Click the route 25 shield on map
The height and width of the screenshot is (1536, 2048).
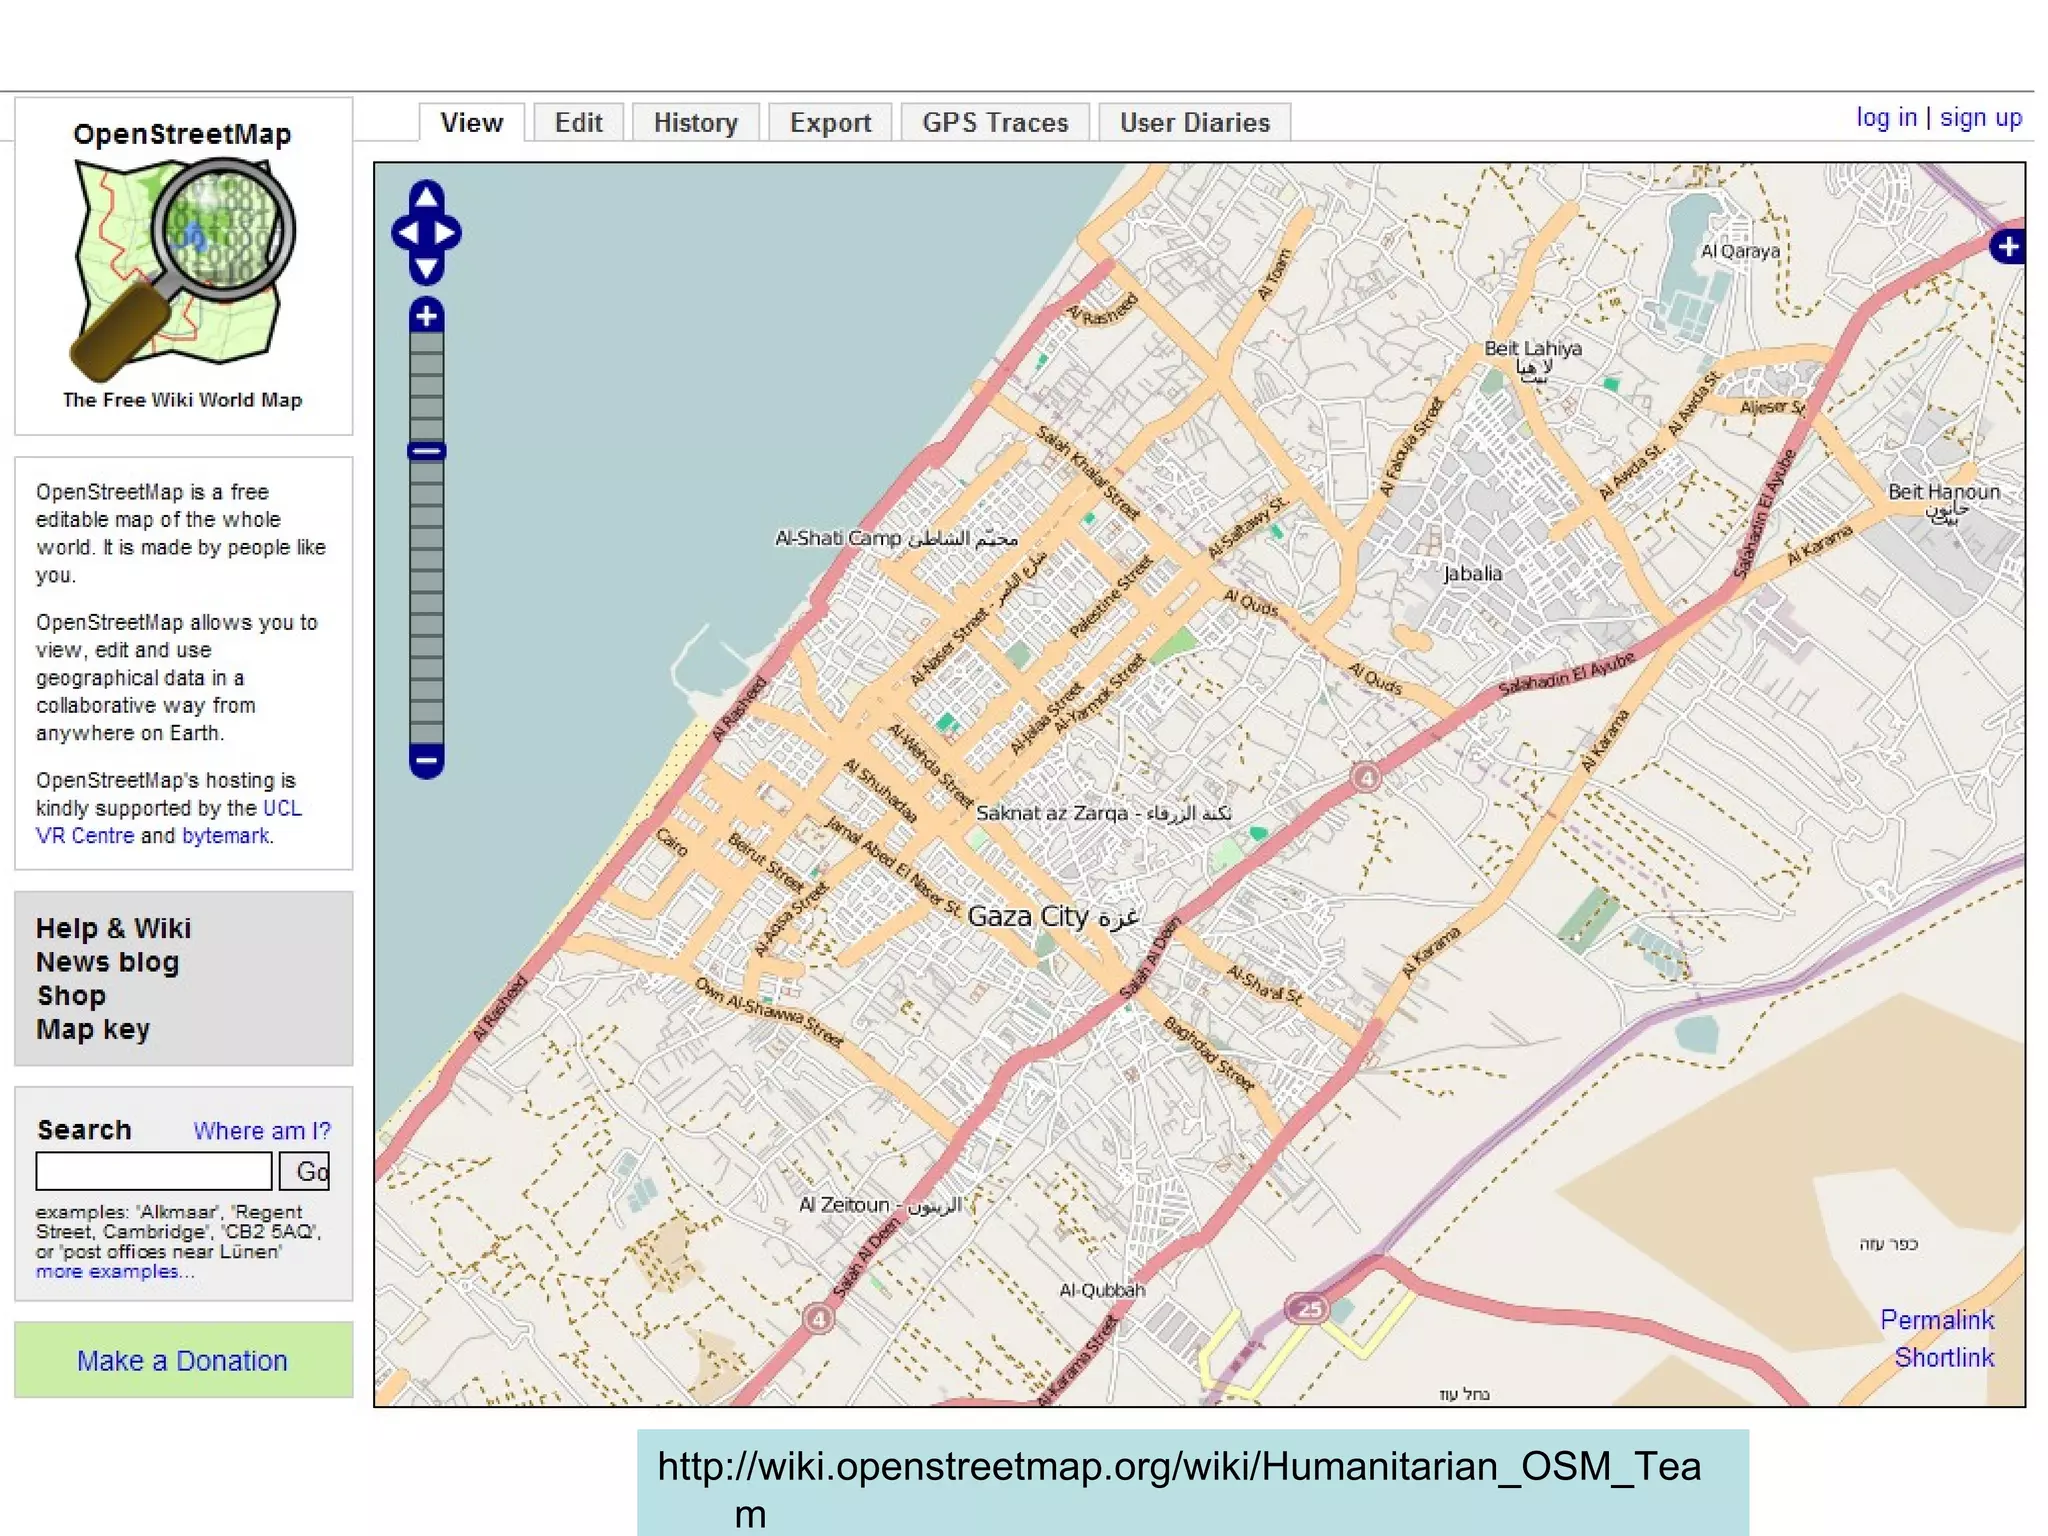tap(1309, 1308)
